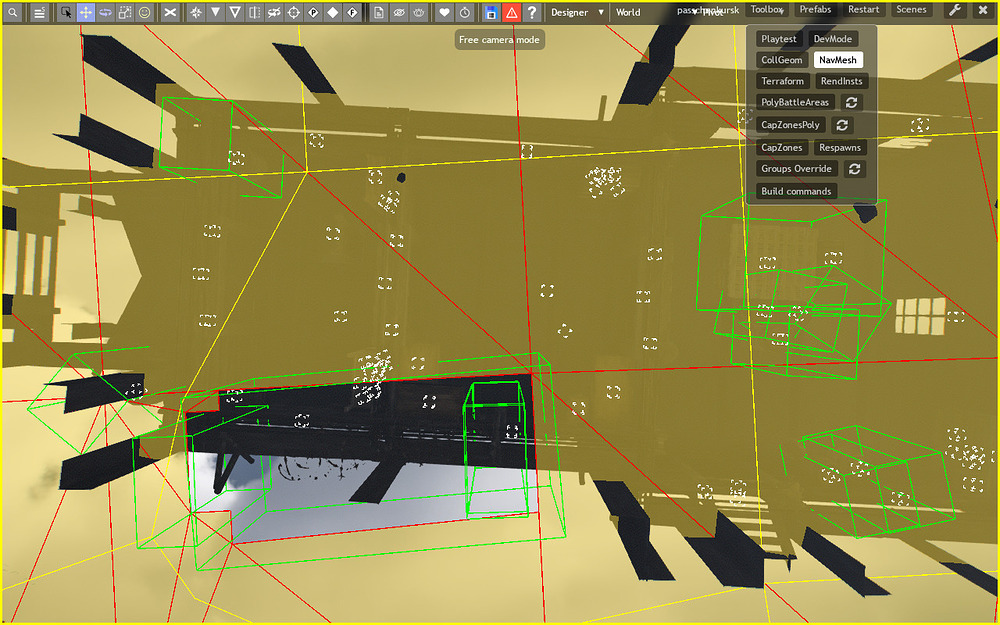This screenshot has width=1000, height=625.
Task: Click the diamond P icon
Action: click(x=313, y=12)
